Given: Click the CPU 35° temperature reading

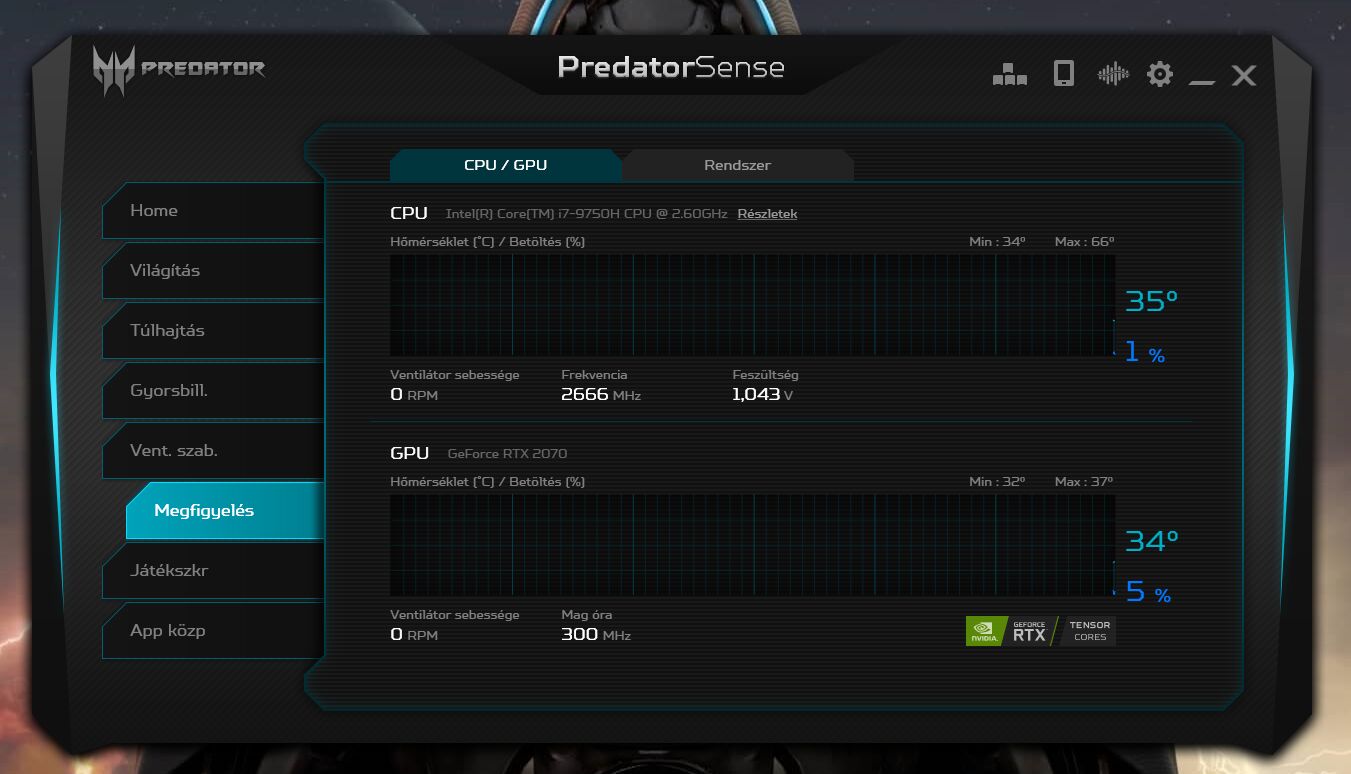Looking at the screenshot, I should pos(1151,301).
